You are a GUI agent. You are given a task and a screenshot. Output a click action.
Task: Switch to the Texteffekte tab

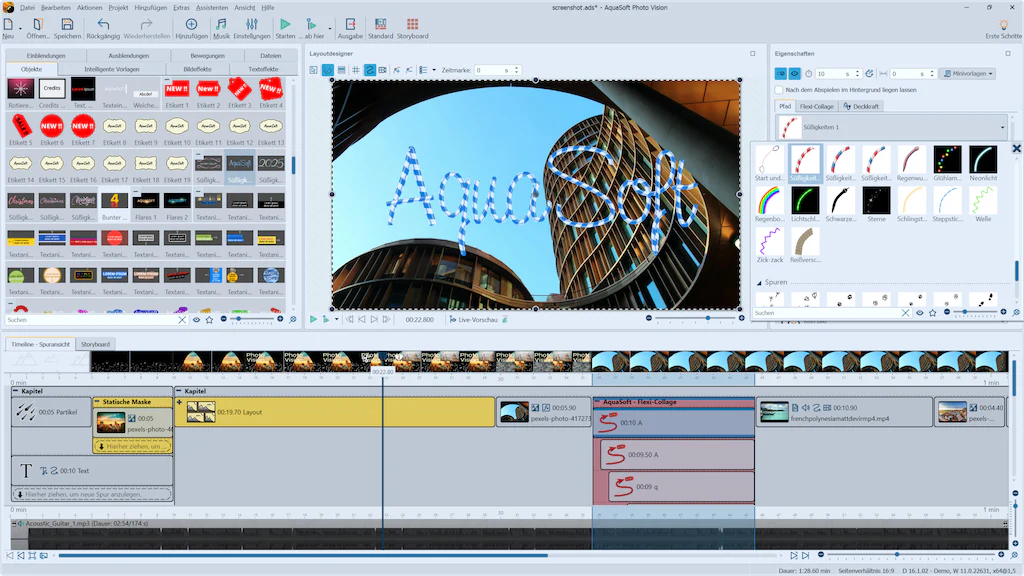[x=263, y=69]
